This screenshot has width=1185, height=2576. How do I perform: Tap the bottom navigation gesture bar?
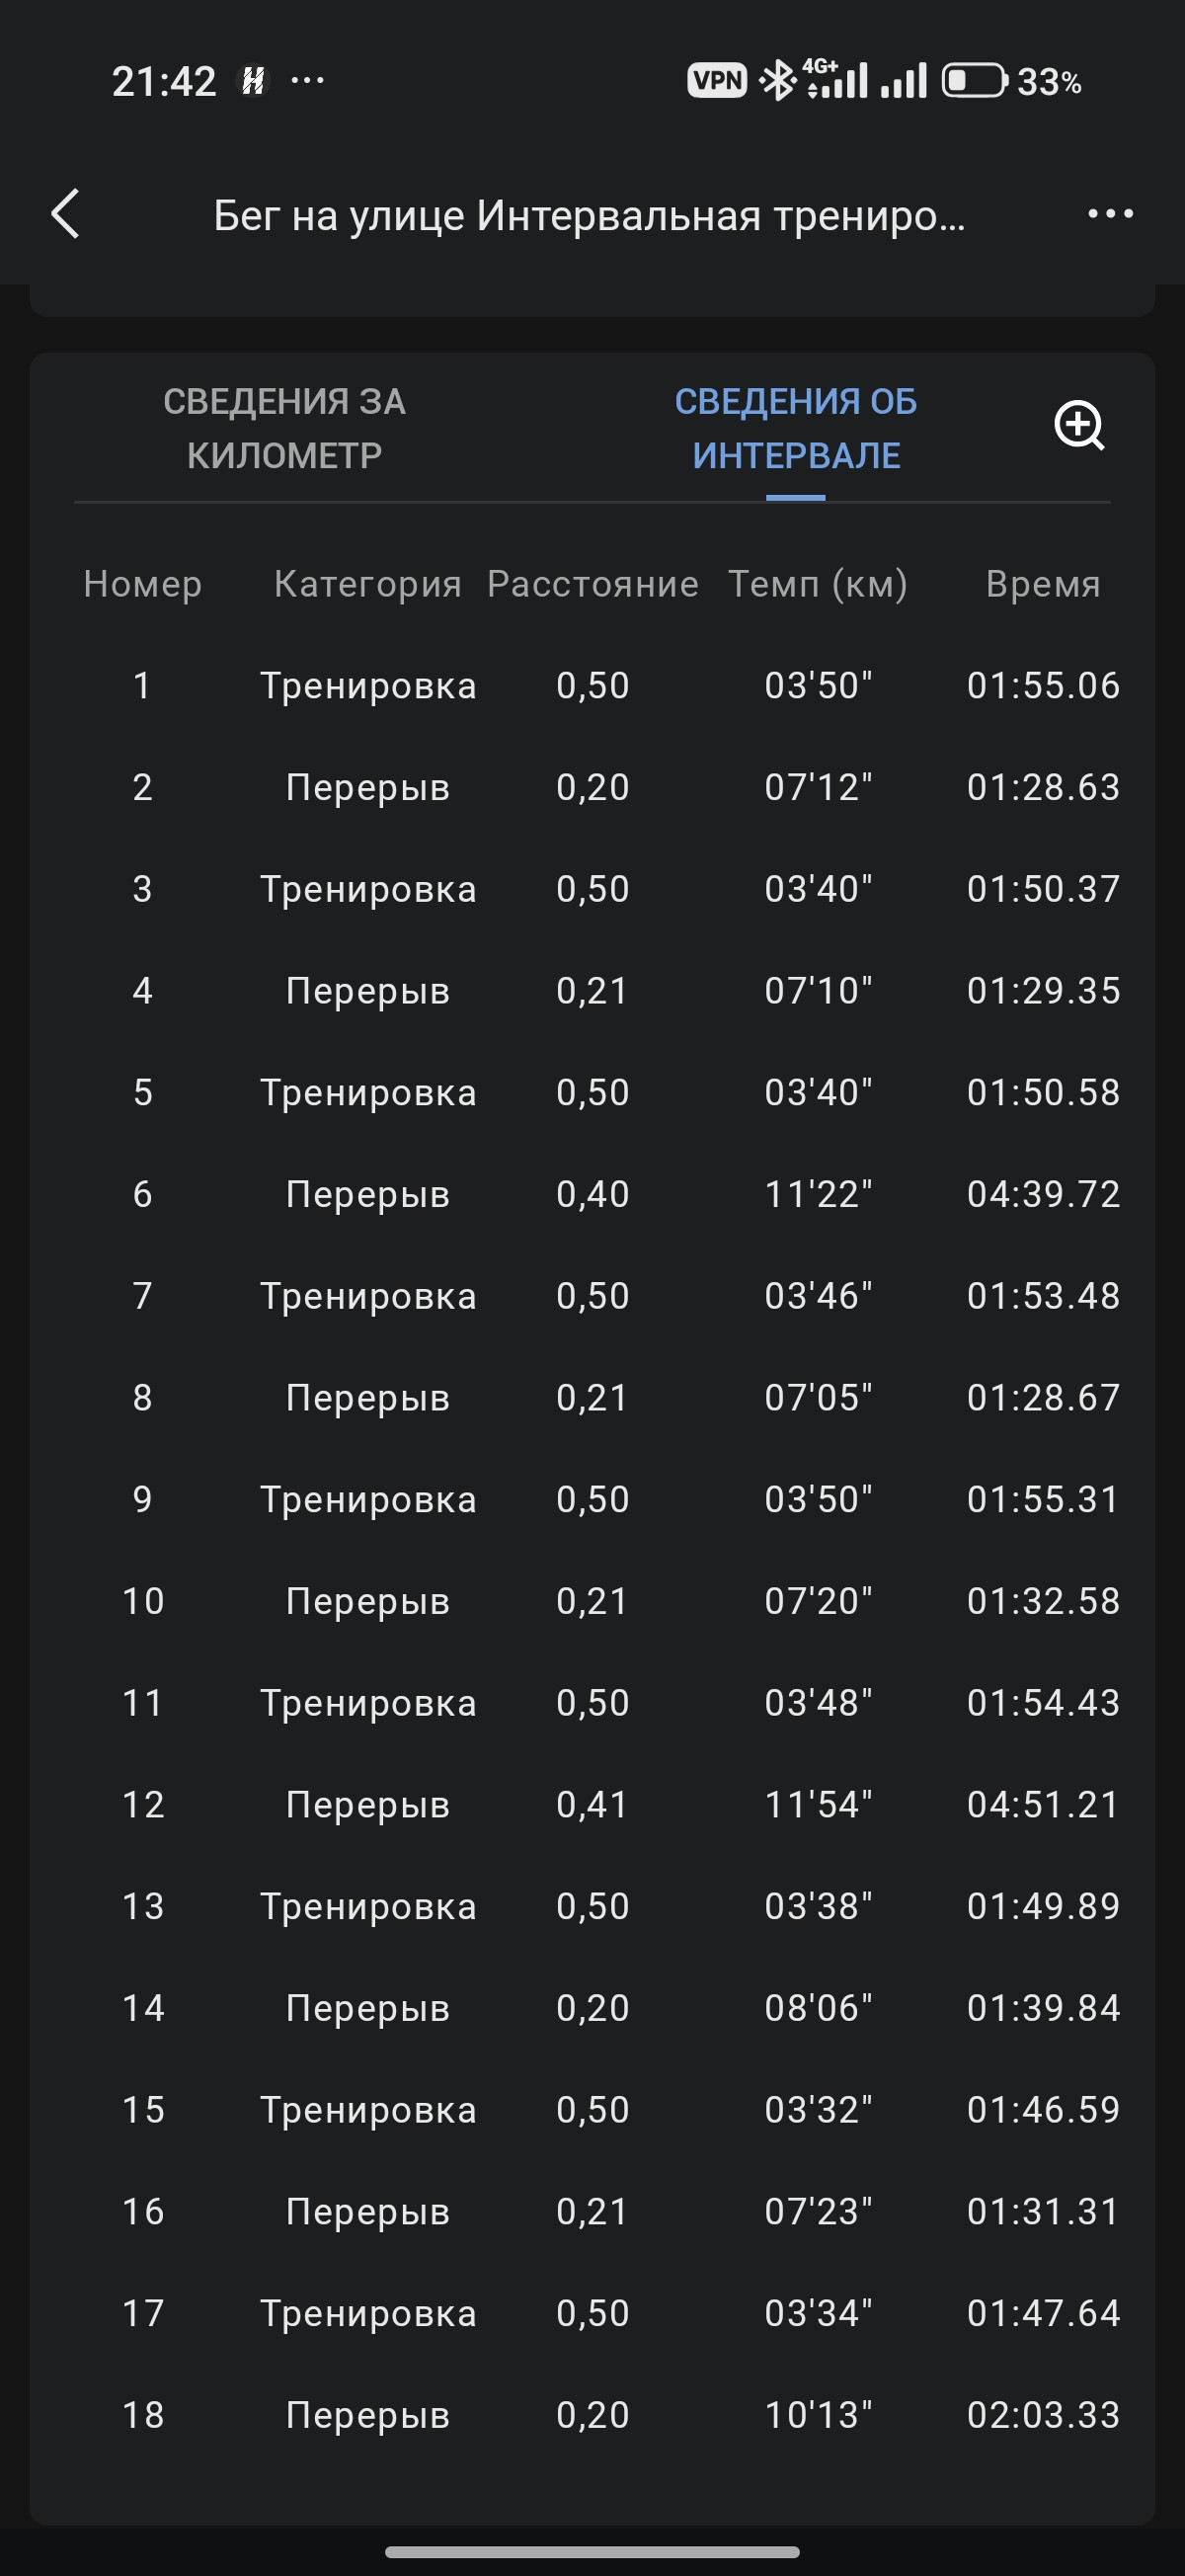coord(592,2552)
